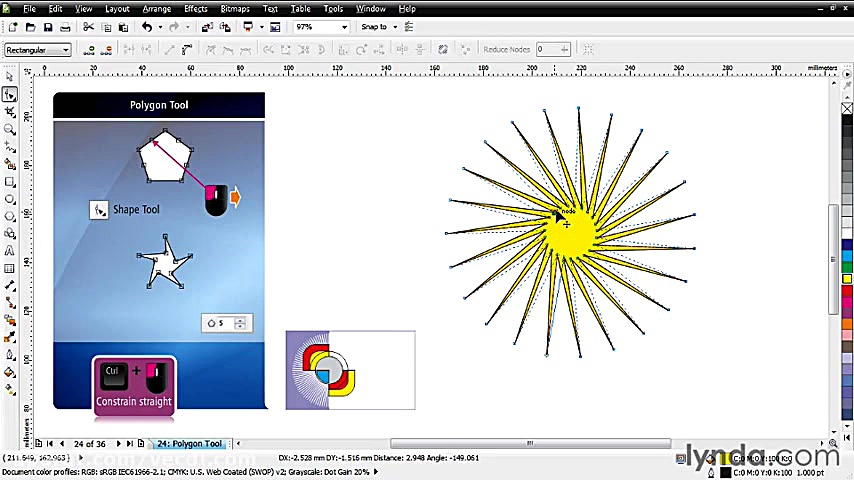The image size is (854, 480).
Task: Select the Pick tool in toolbox
Action: tap(9, 76)
